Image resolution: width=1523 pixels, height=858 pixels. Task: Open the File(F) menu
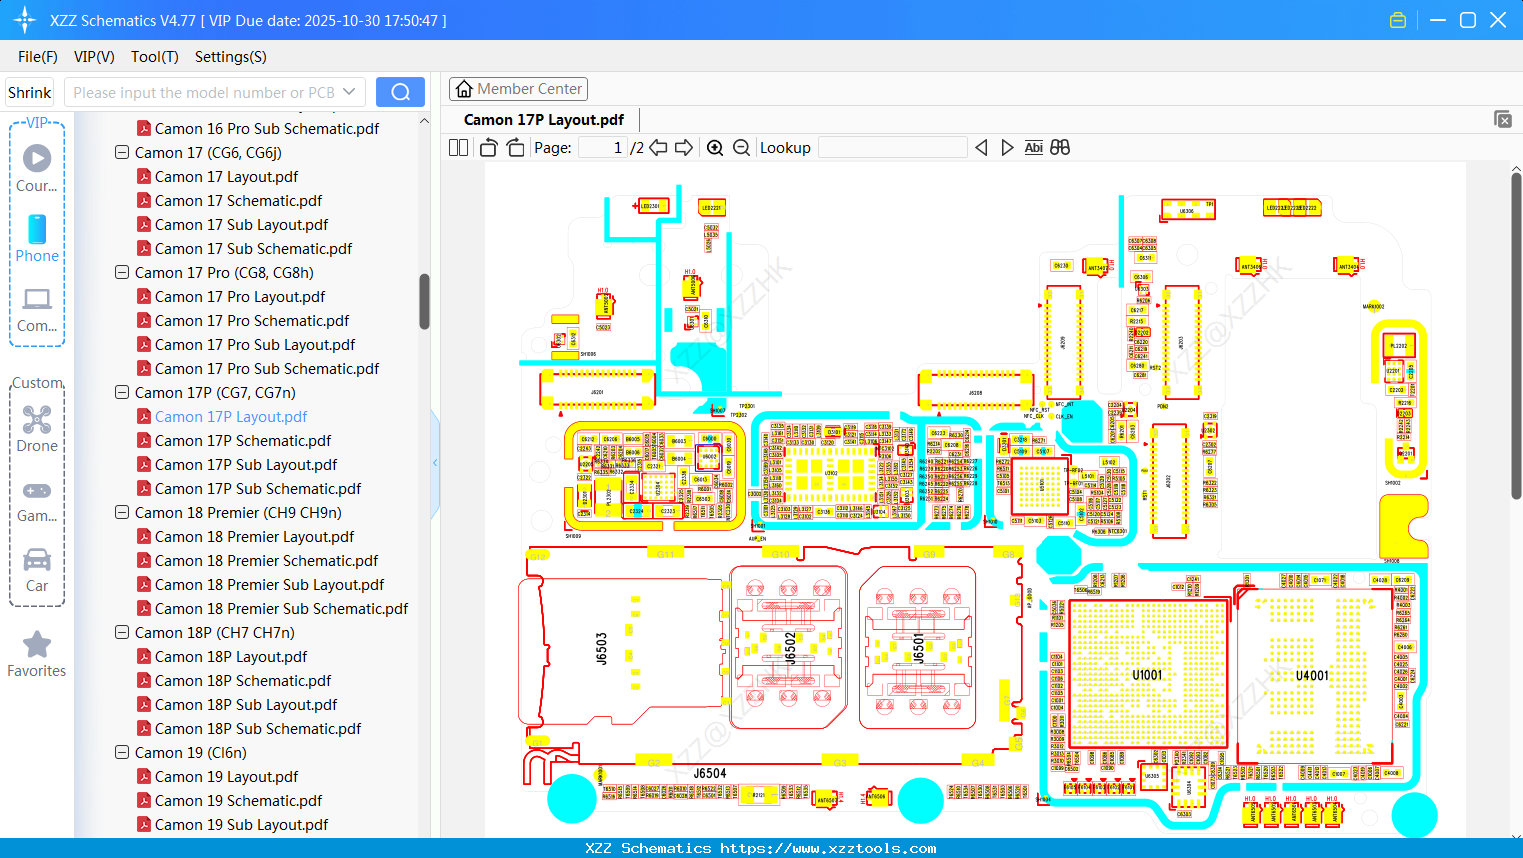(38, 57)
